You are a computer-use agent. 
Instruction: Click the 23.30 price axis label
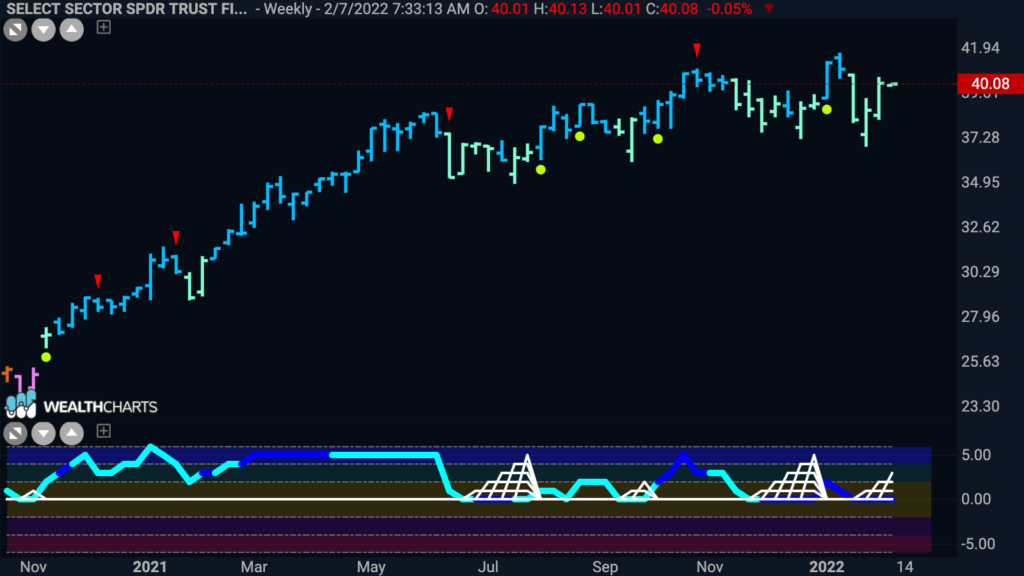click(980, 406)
